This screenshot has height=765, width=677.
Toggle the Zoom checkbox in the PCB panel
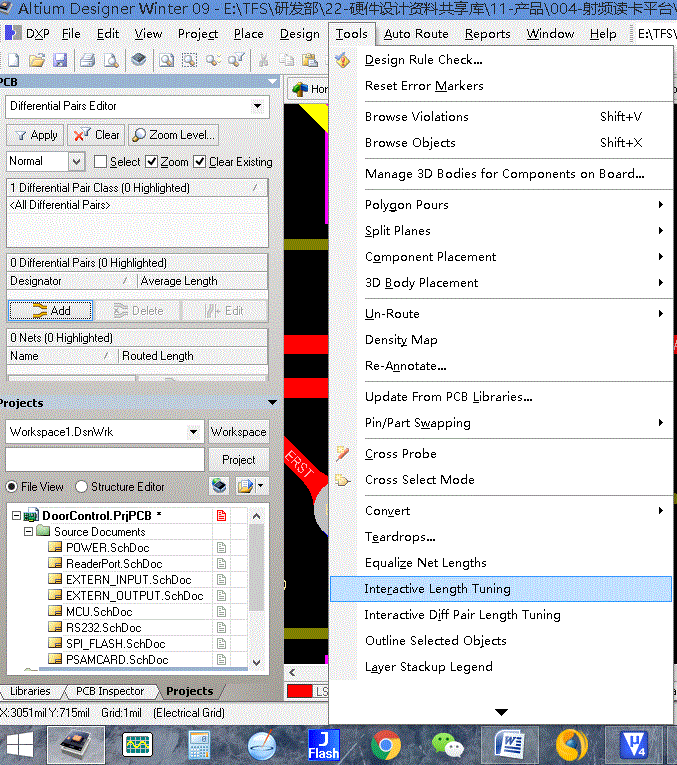[x=152, y=161]
